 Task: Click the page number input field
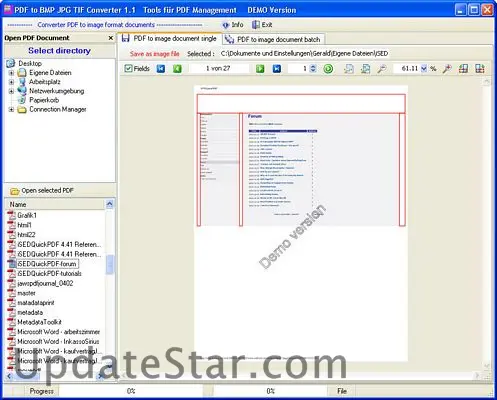299,69
